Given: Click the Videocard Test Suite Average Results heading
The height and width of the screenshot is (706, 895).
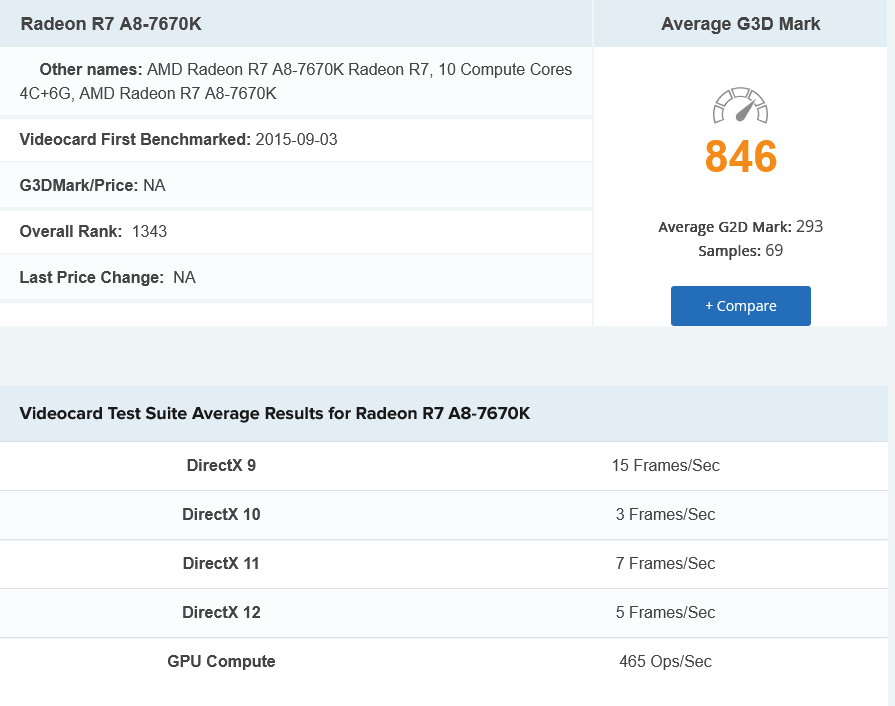Looking at the screenshot, I should tap(275, 413).
